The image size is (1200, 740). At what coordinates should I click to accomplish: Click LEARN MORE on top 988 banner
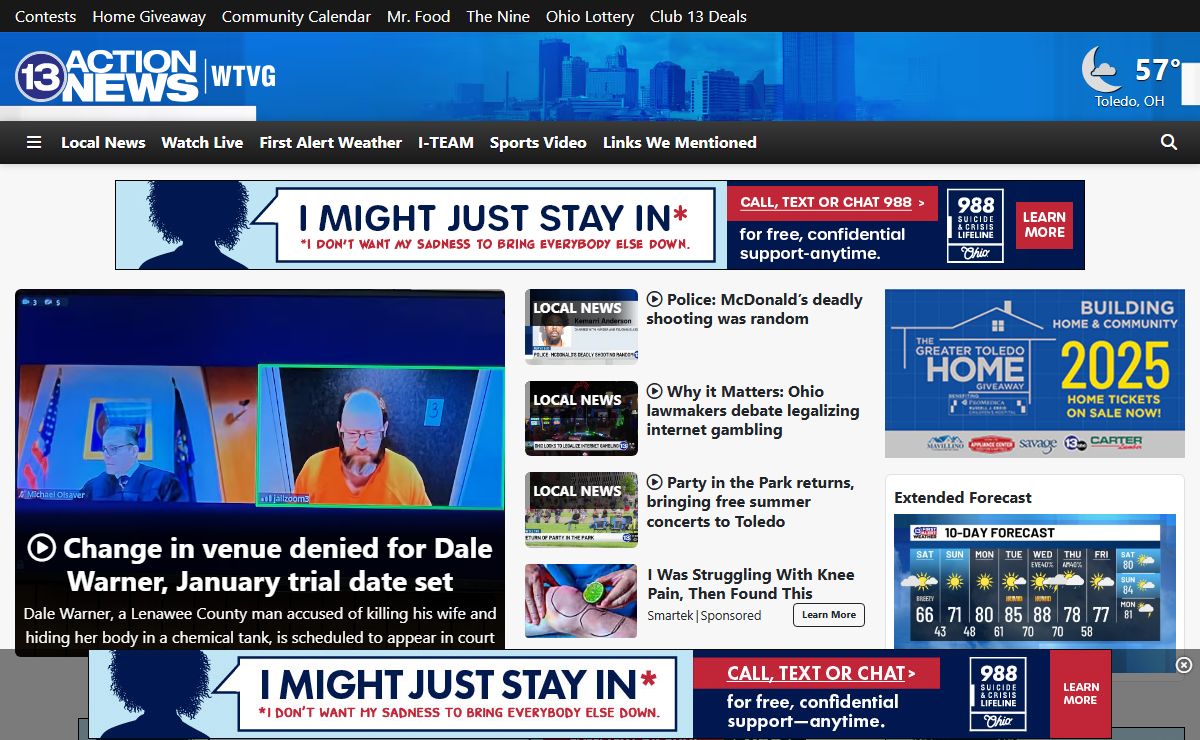(1044, 225)
